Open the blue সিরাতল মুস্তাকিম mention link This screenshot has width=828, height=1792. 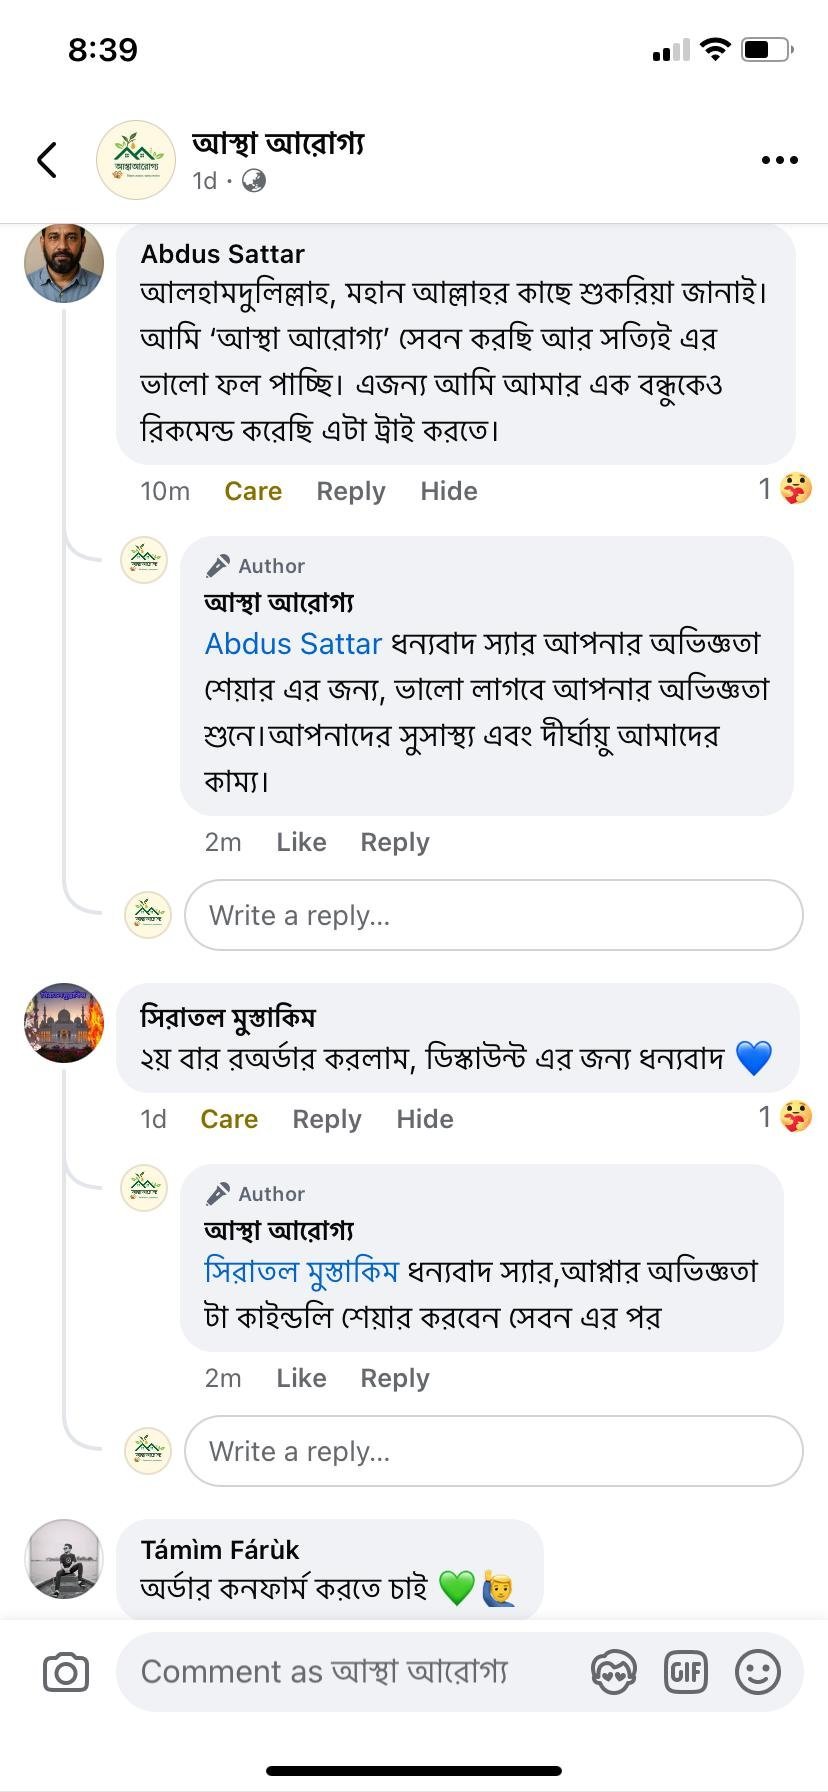[x=301, y=1271]
